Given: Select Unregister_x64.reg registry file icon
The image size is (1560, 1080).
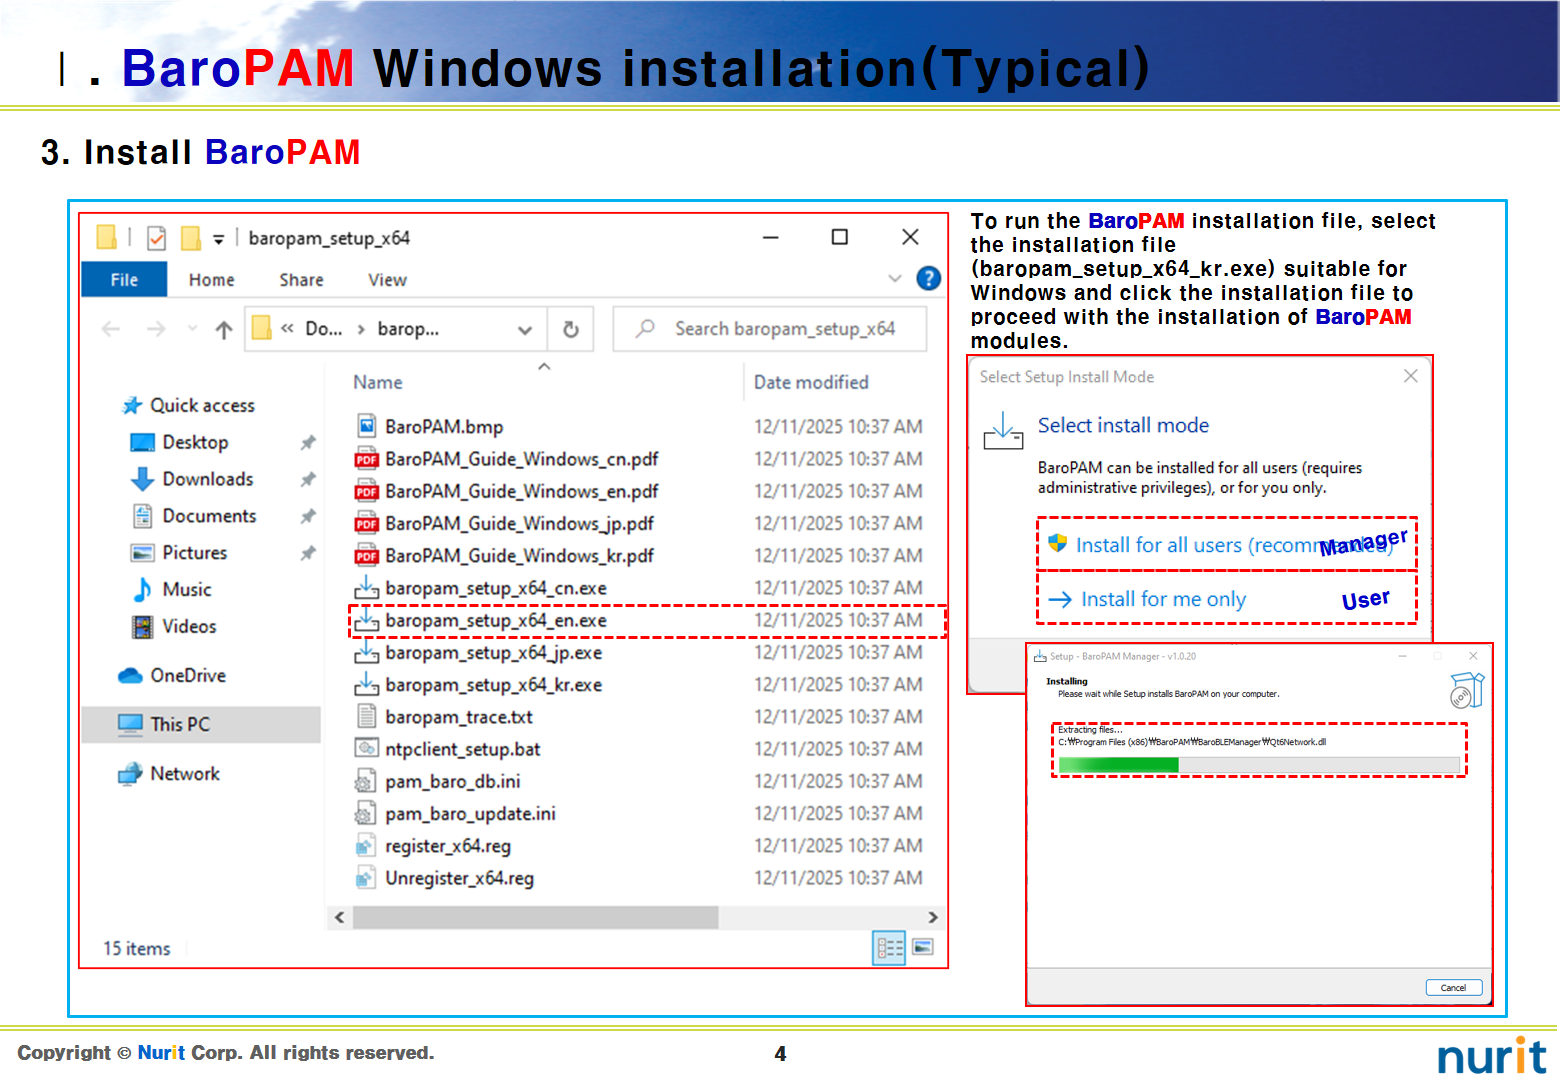Looking at the screenshot, I should [367, 878].
